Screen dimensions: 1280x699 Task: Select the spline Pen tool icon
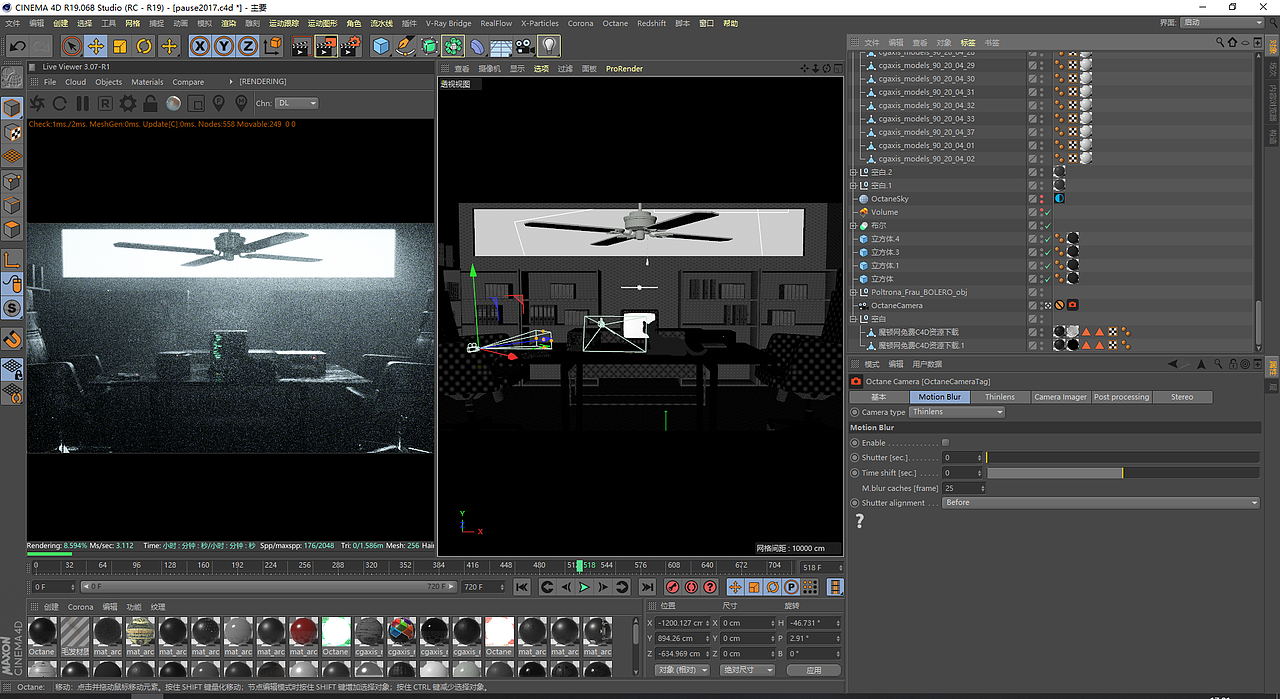pyautogui.click(x=405, y=46)
